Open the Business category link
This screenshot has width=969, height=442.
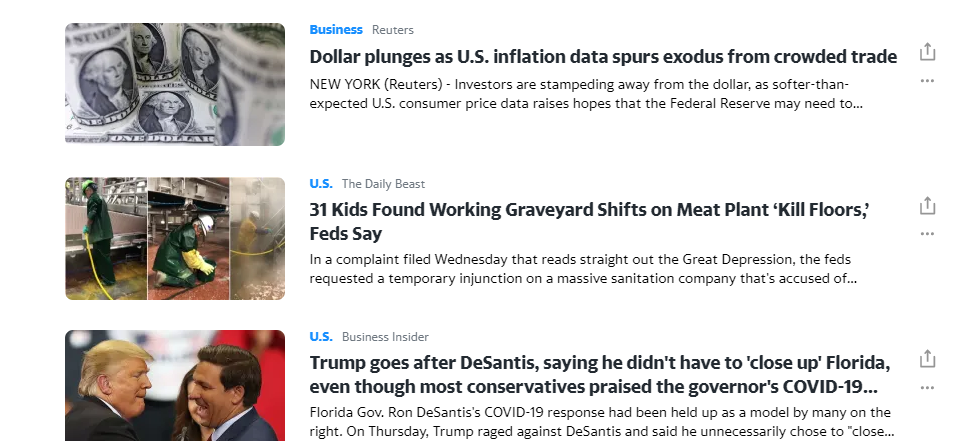click(x=336, y=30)
